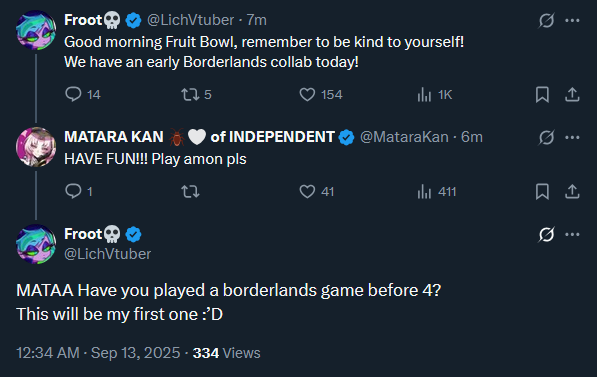The image size is (597, 377).
Task: Share Froot's first tweet
Action: (572, 94)
